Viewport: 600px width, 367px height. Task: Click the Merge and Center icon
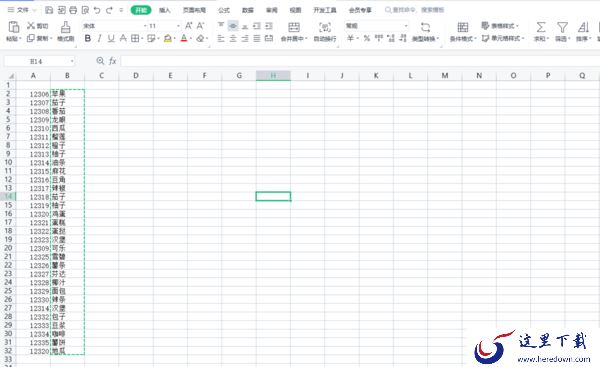(294, 27)
